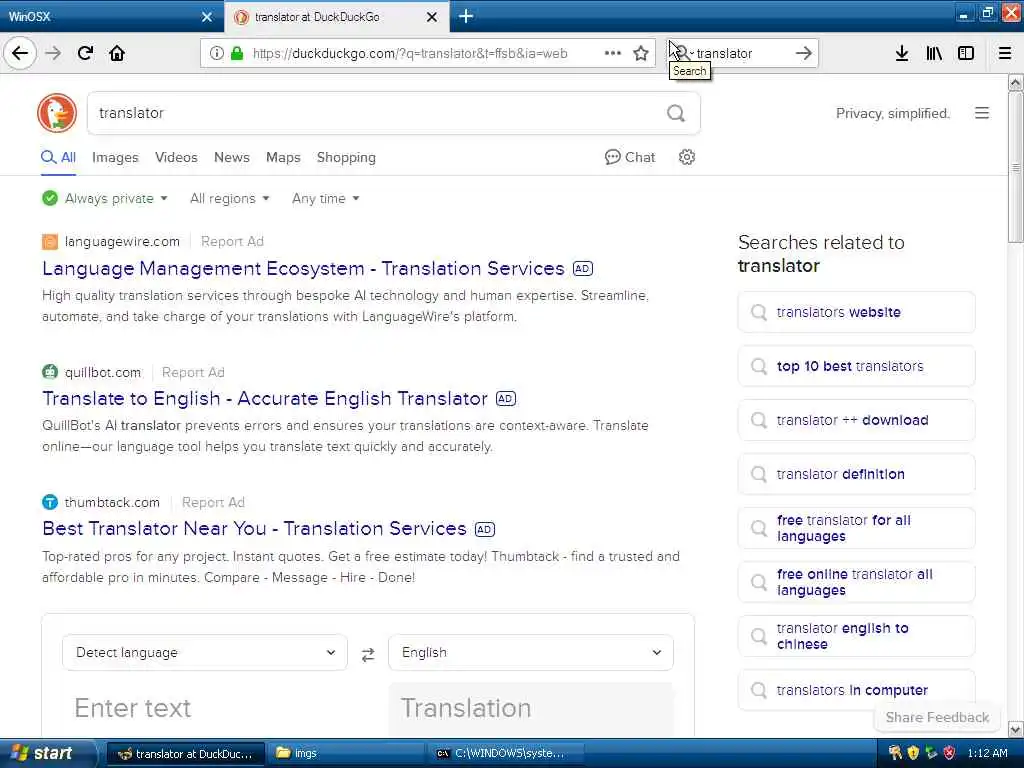1024x768 pixels.
Task: Open toolbar search engine selector dropdown
Action: click(x=682, y=53)
